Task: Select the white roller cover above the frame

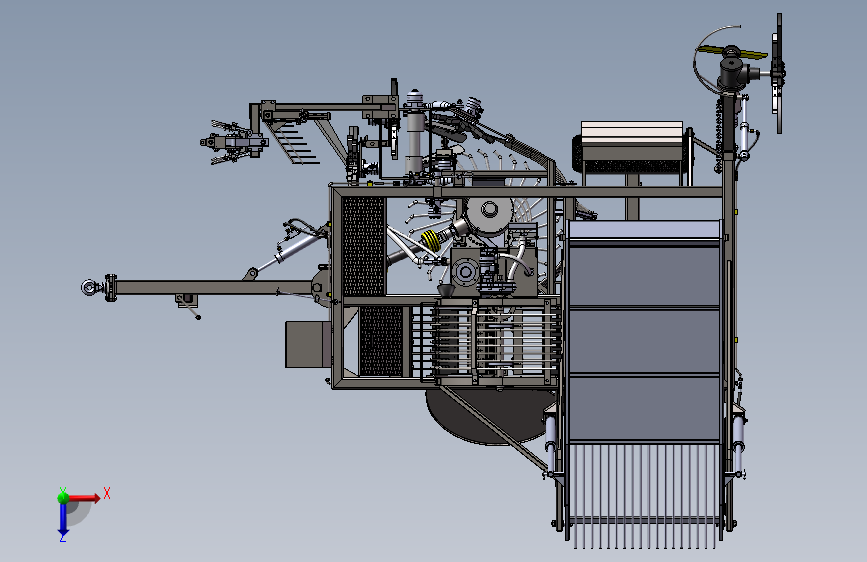Action: pos(632,133)
